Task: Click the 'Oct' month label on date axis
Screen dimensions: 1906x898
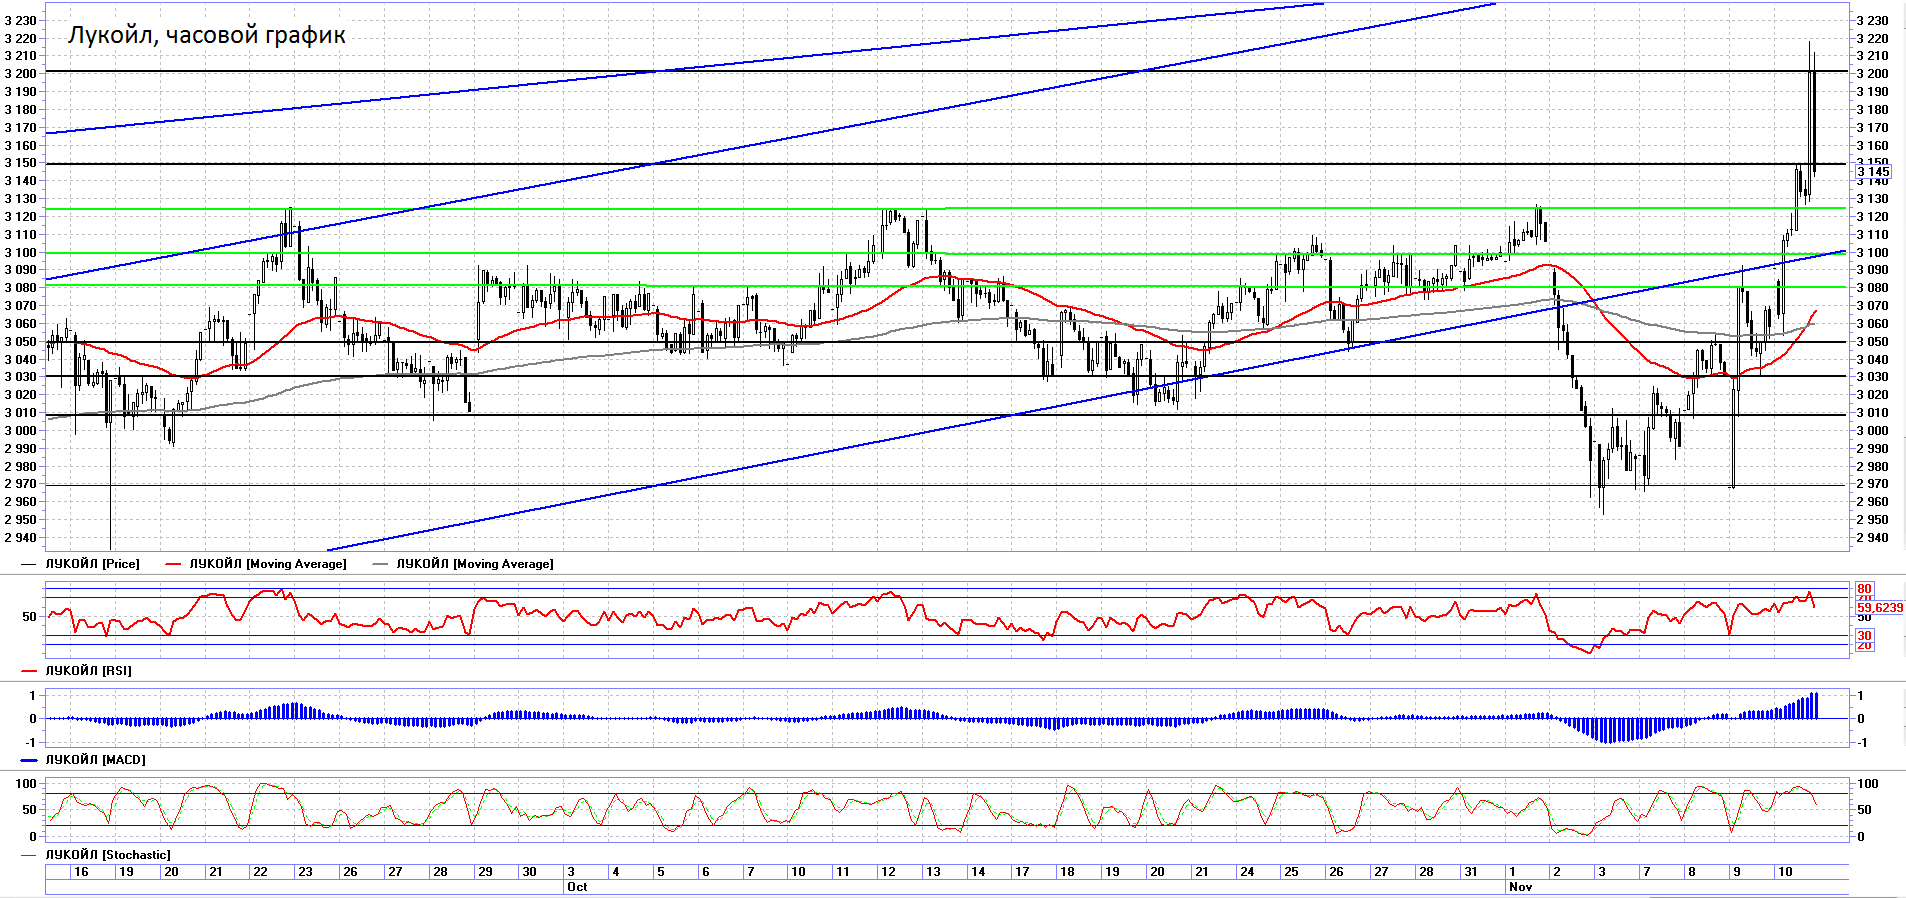Action: pyautogui.click(x=577, y=887)
